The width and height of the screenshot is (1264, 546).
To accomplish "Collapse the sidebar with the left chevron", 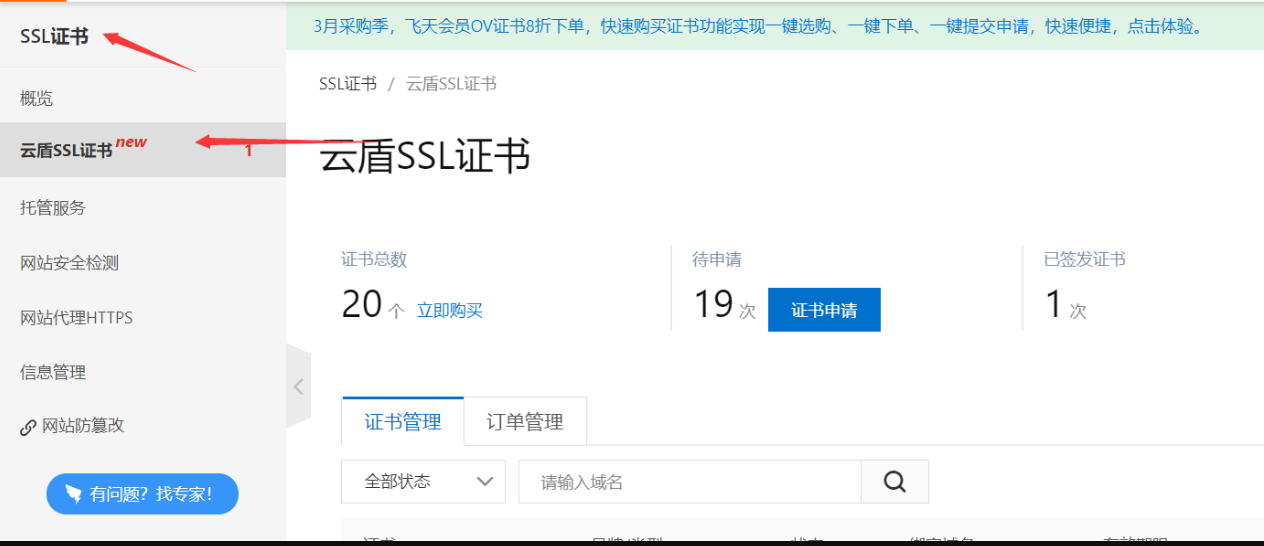I will click(x=298, y=387).
